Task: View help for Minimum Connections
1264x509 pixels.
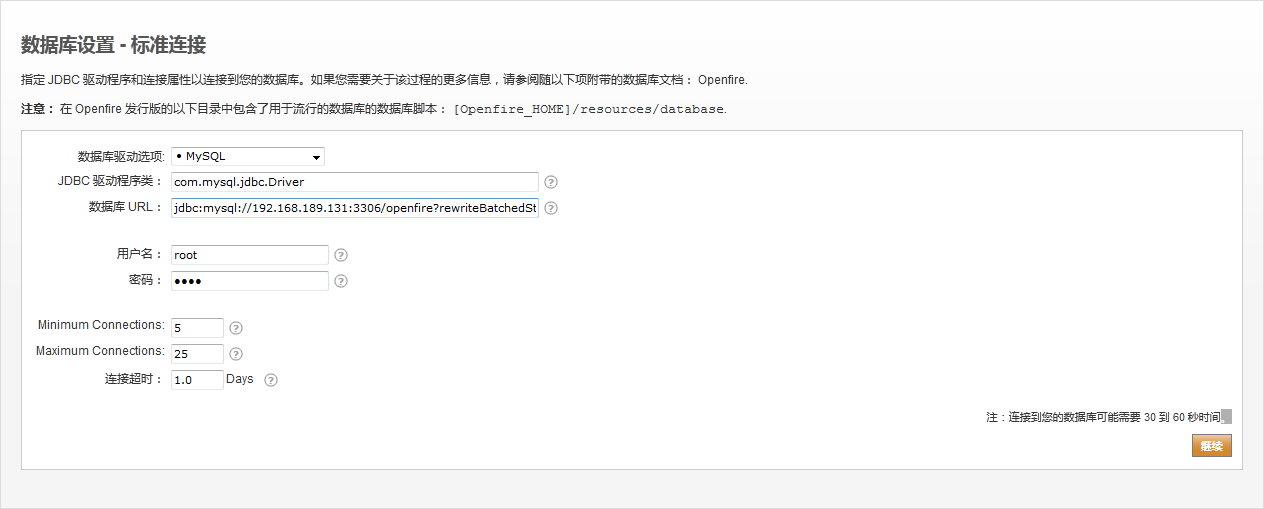Action: pyautogui.click(x=236, y=328)
